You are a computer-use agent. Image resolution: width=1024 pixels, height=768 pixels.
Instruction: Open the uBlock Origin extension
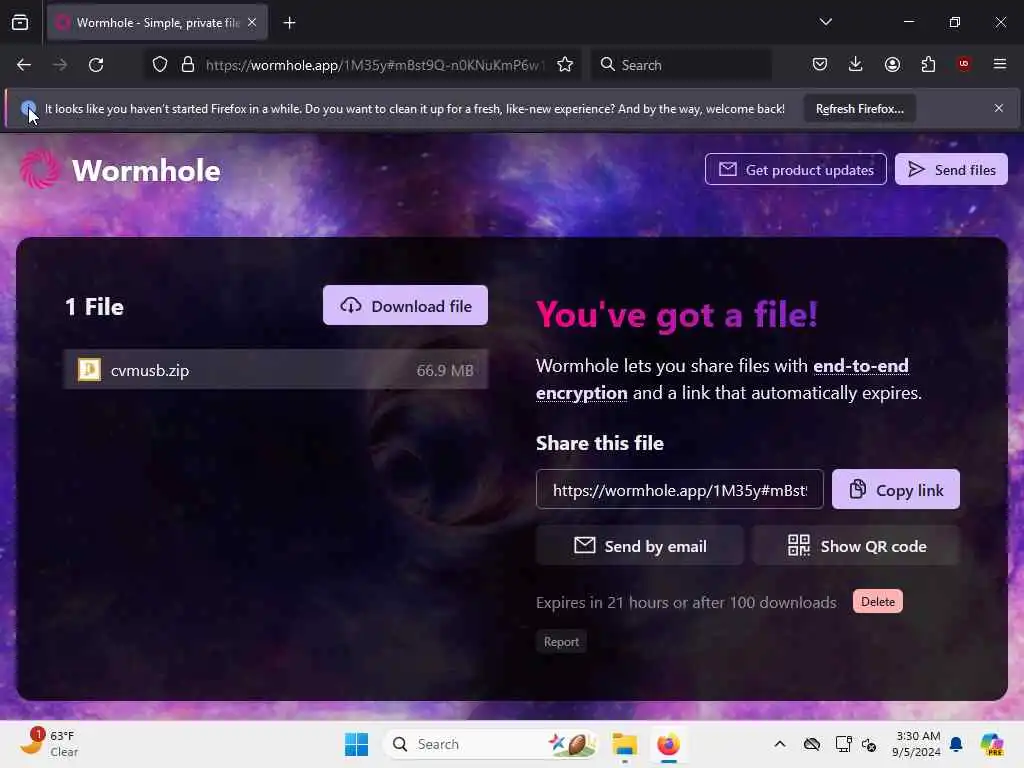[x=964, y=64]
